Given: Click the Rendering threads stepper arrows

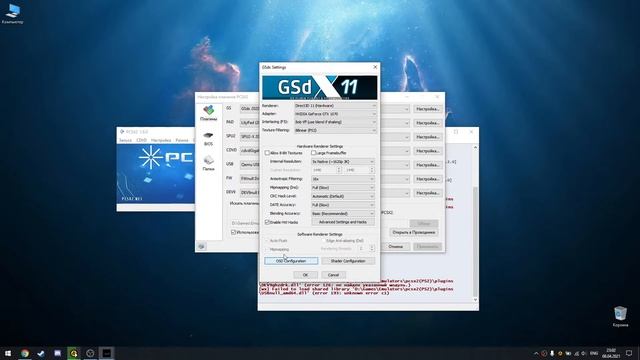Looking at the screenshot, I should pyautogui.click(x=371, y=248).
